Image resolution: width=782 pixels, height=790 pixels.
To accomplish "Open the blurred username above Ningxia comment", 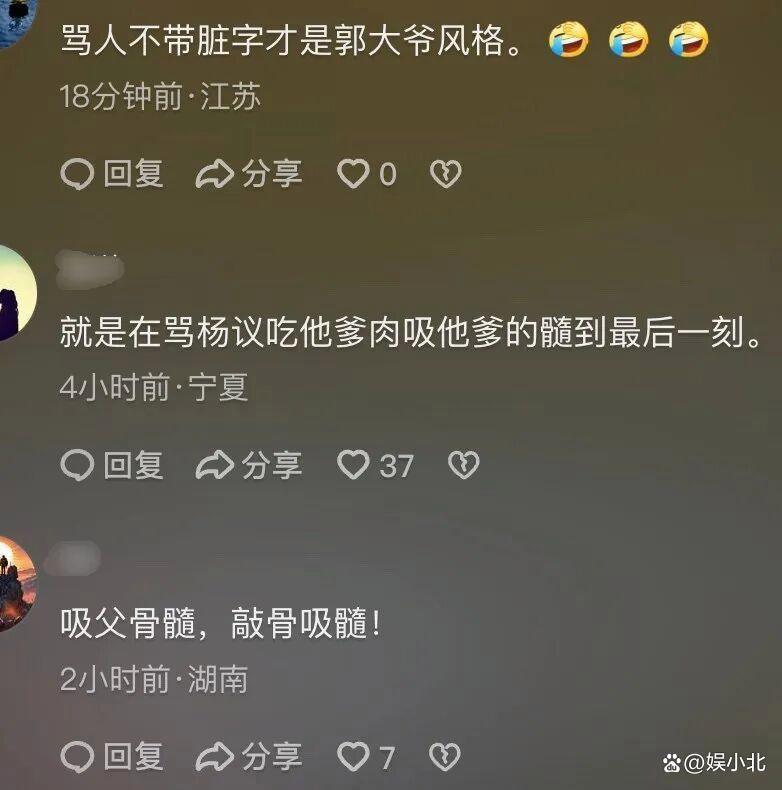I will [x=89, y=270].
